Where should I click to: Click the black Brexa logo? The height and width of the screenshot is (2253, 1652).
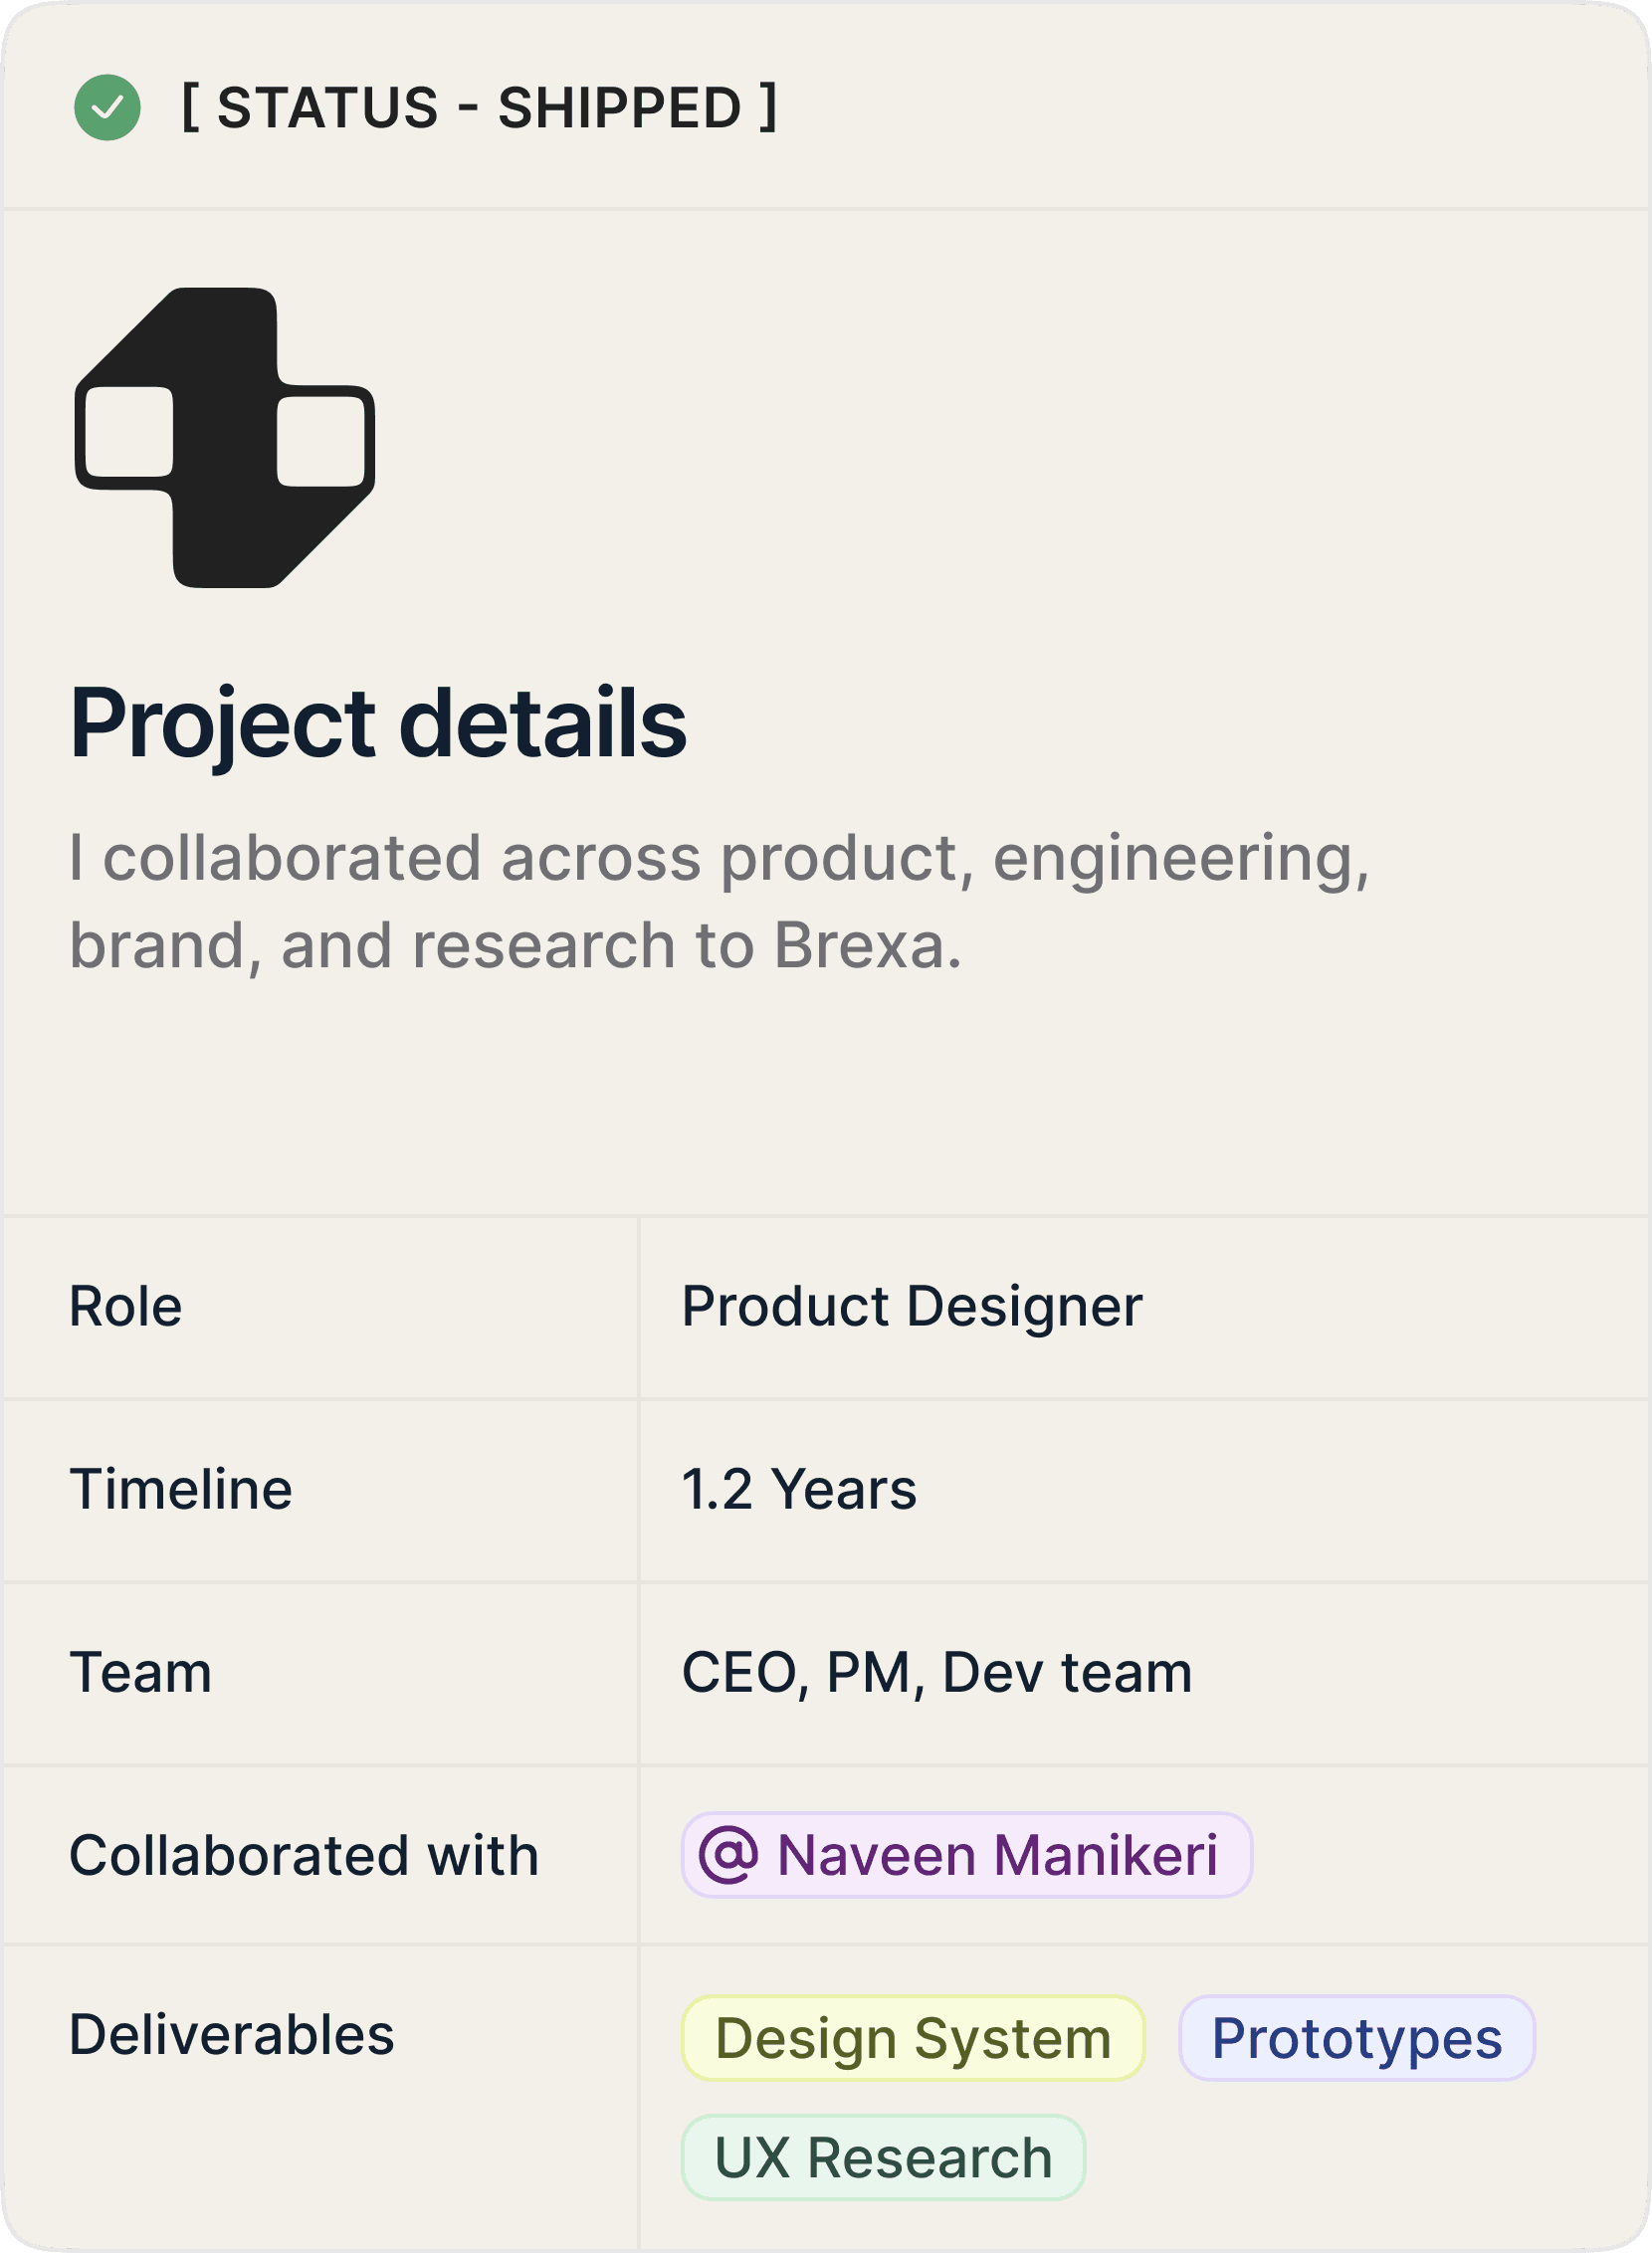tap(225, 437)
